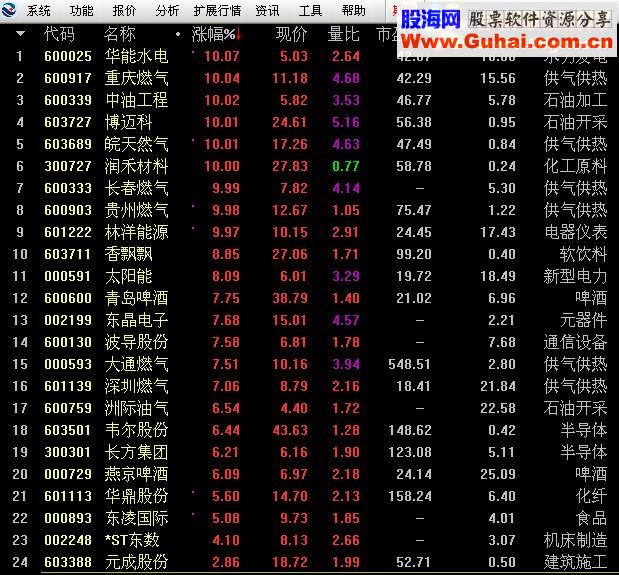This screenshot has width=619, height=575.
Task: Click the app logo icon in the menu bar
Action: [x=8, y=9]
